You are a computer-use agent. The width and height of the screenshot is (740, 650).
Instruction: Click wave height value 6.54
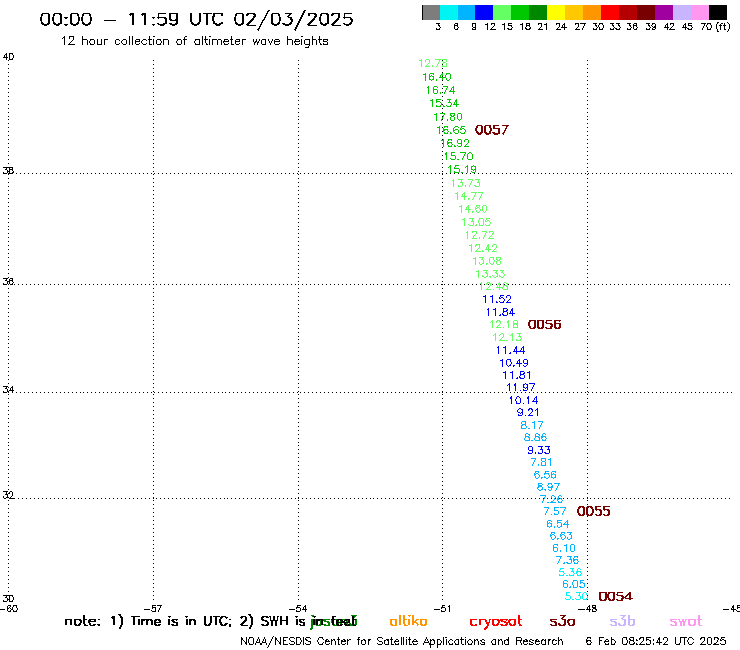click(x=558, y=524)
